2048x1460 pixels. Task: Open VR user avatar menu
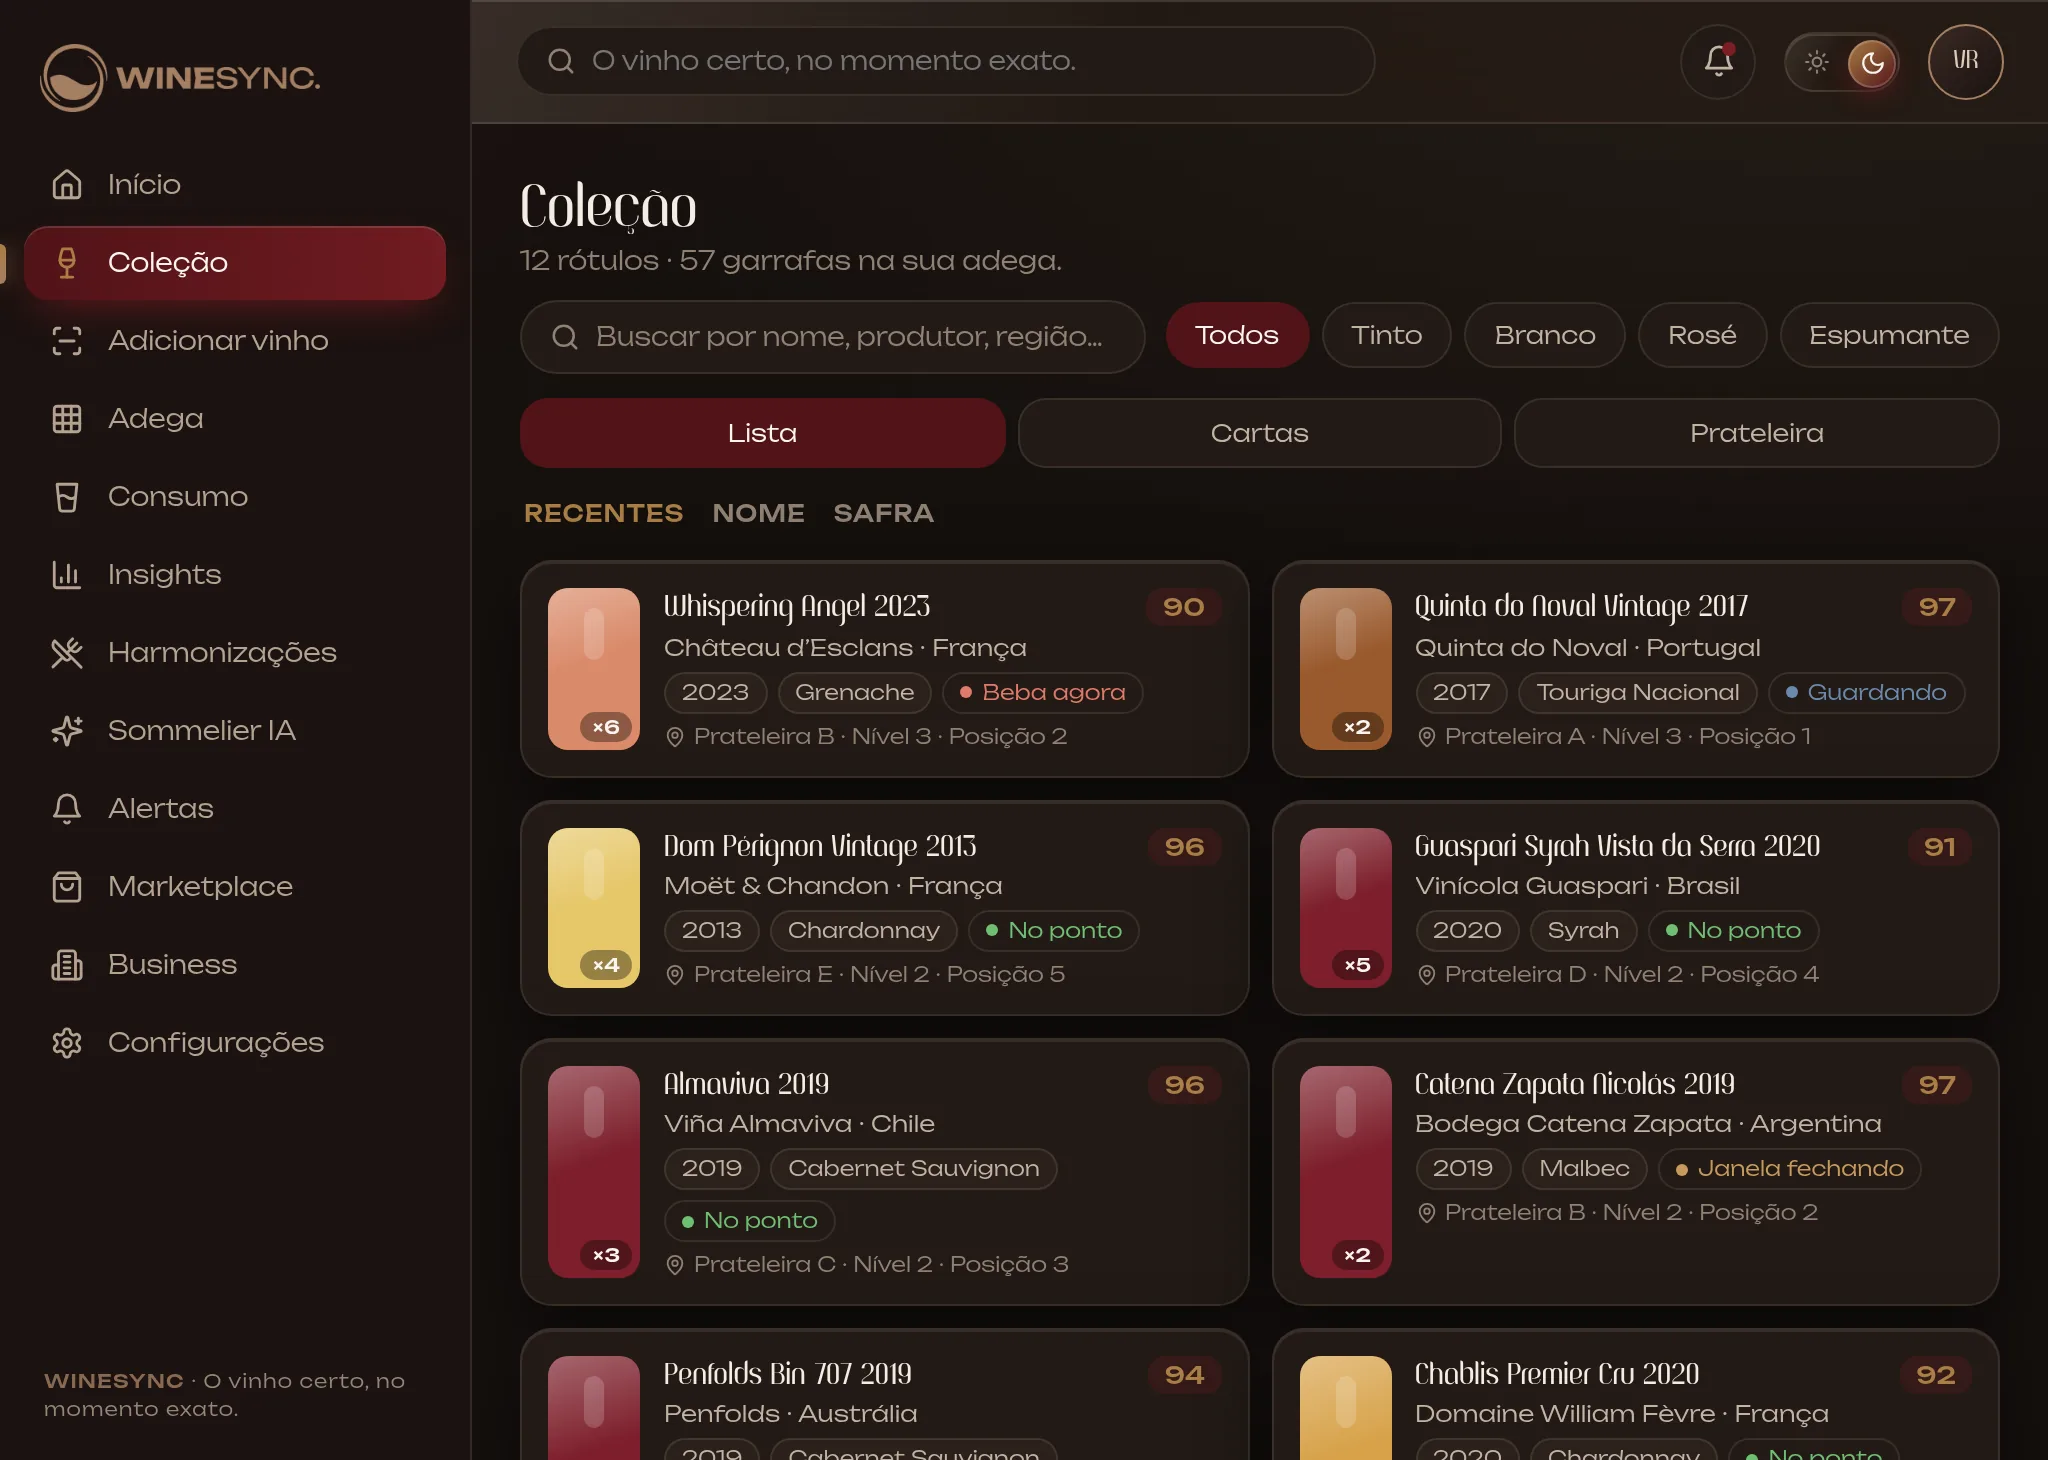pyautogui.click(x=1965, y=61)
